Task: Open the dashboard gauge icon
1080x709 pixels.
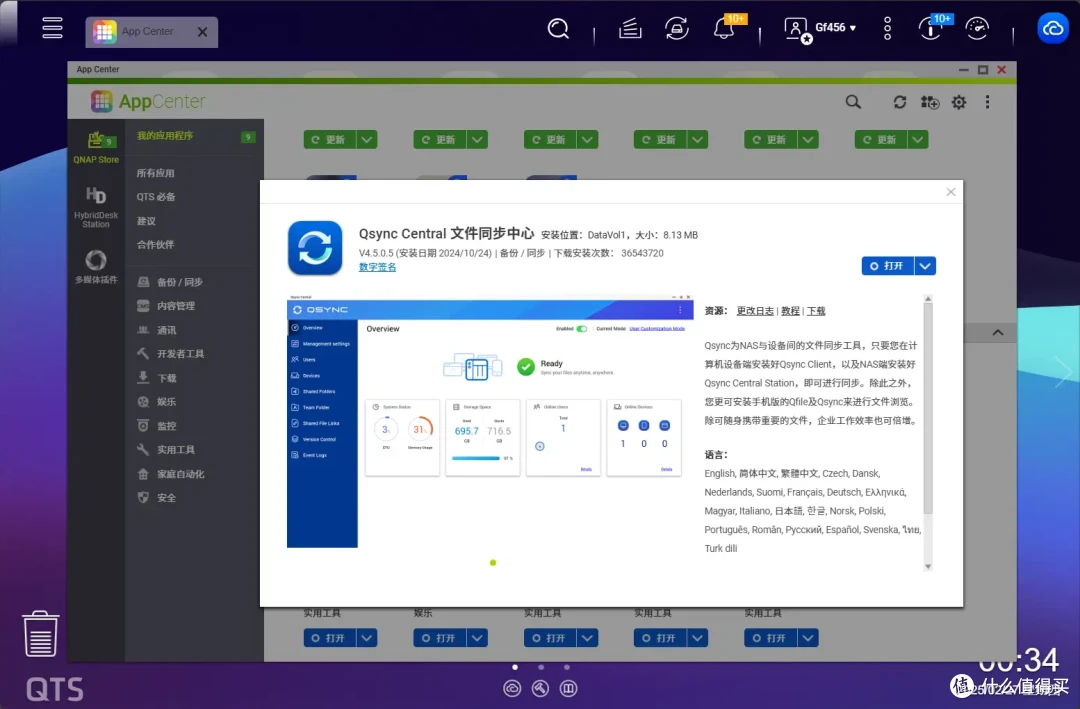Action: click(x=977, y=29)
